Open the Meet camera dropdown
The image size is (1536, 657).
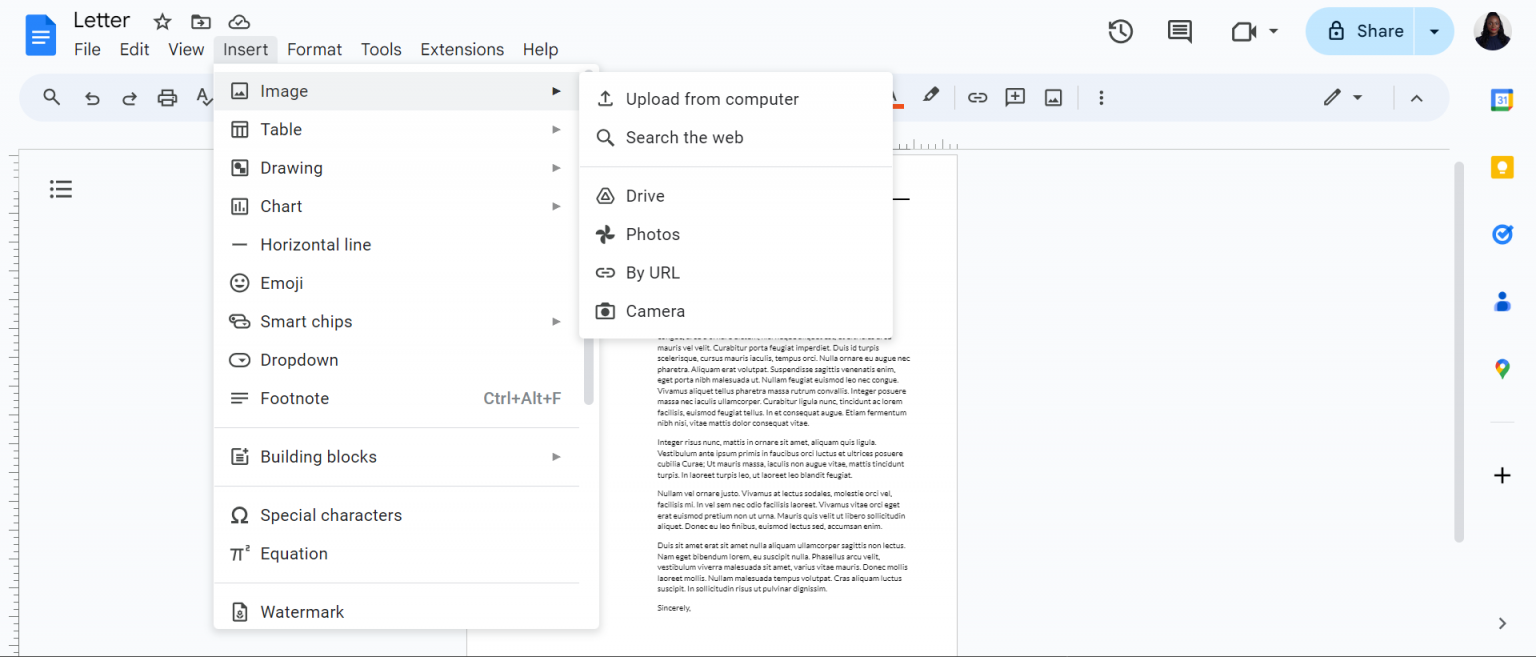(1274, 31)
